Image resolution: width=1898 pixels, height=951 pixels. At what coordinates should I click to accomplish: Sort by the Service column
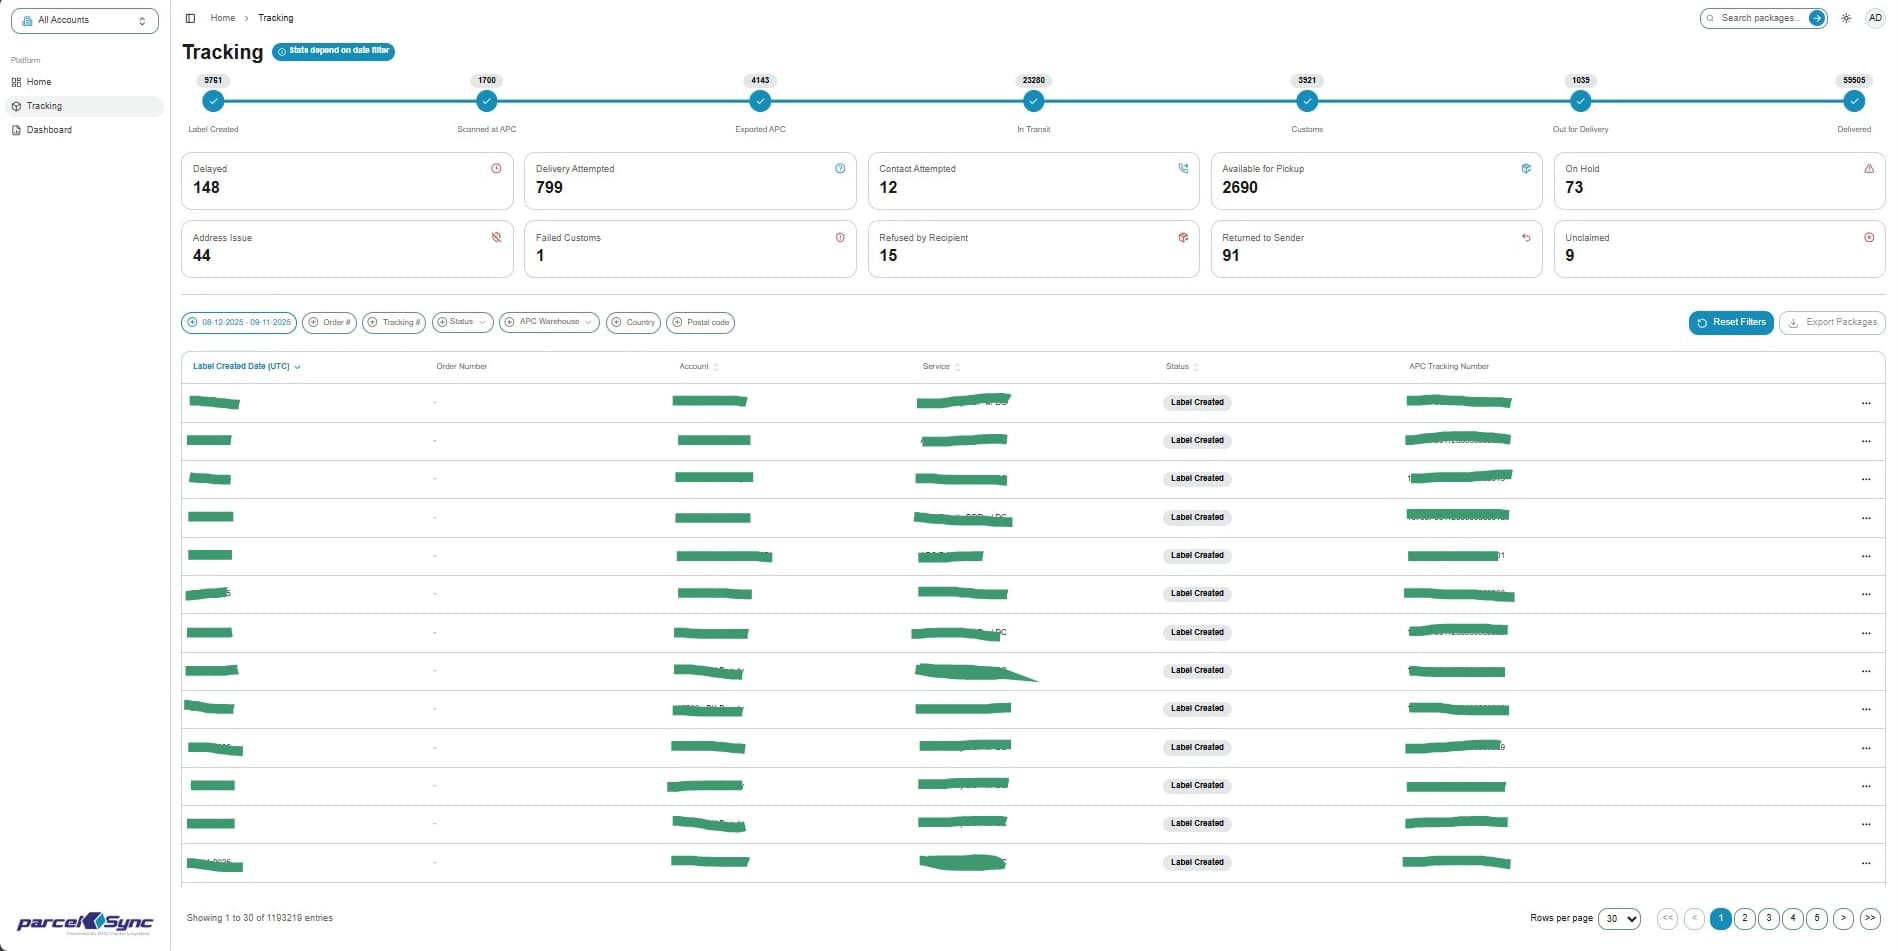941,366
